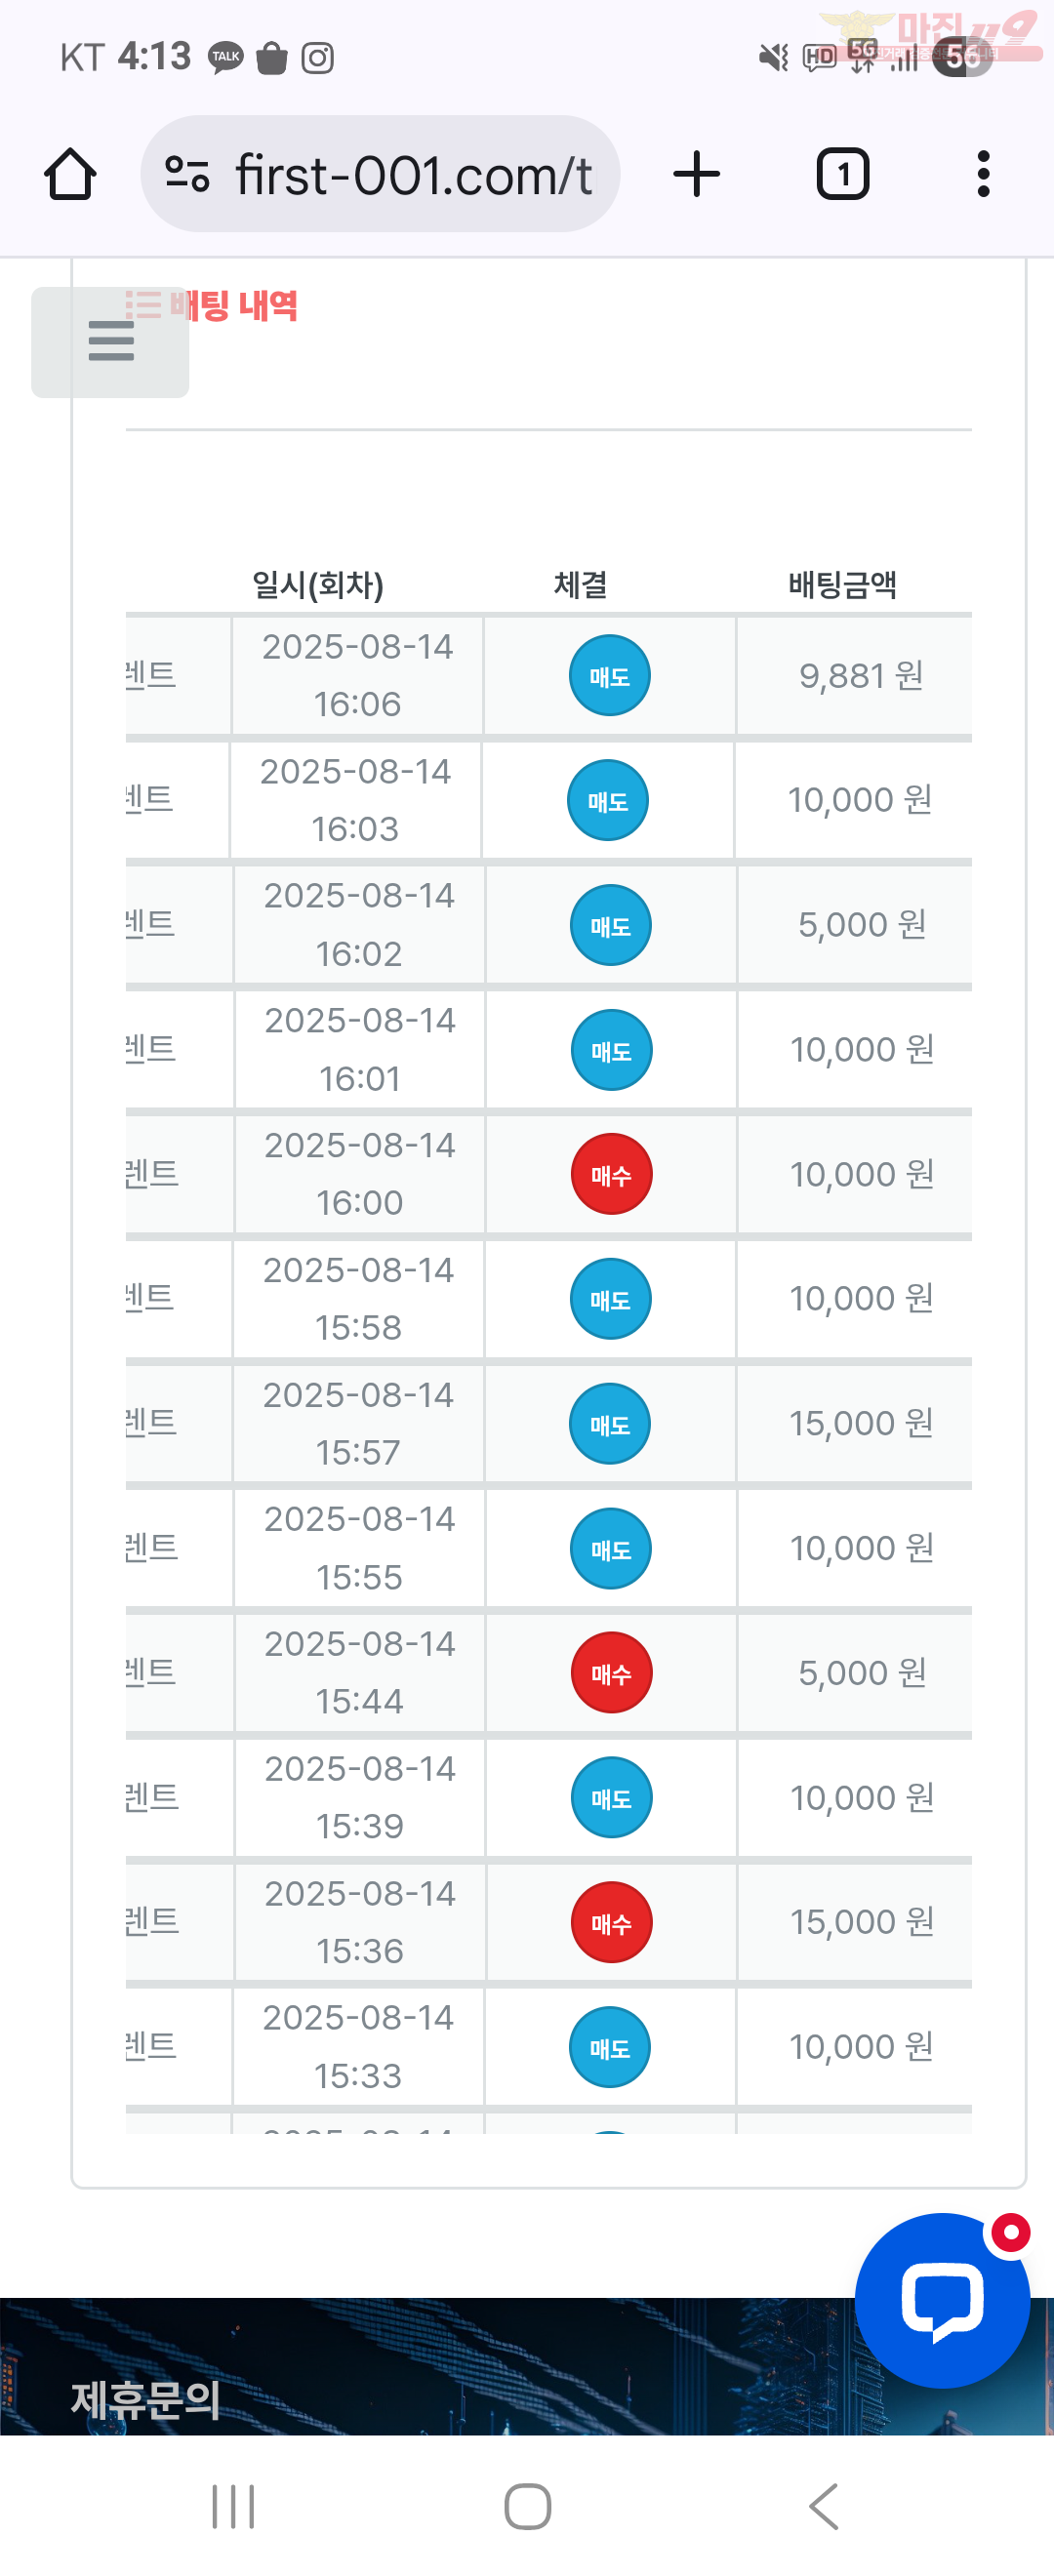Select the 일시(회차) column header

[318, 585]
